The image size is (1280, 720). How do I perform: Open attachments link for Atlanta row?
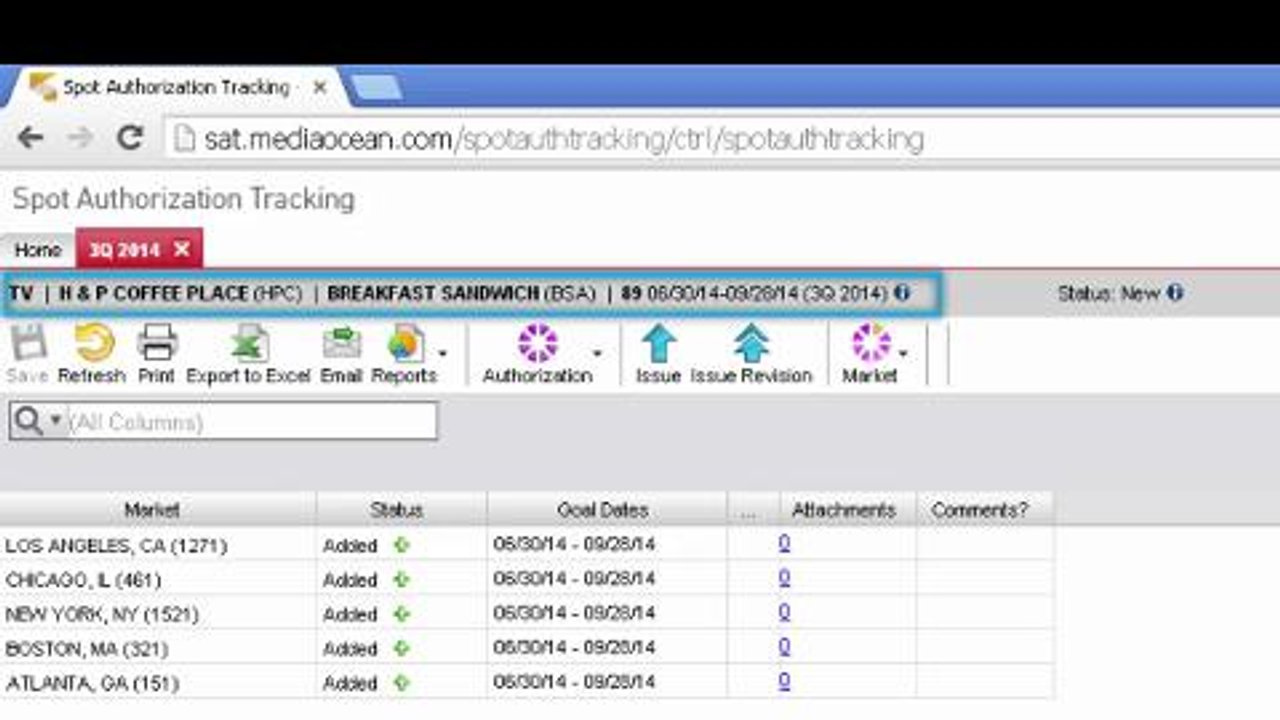(x=784, y=680)
